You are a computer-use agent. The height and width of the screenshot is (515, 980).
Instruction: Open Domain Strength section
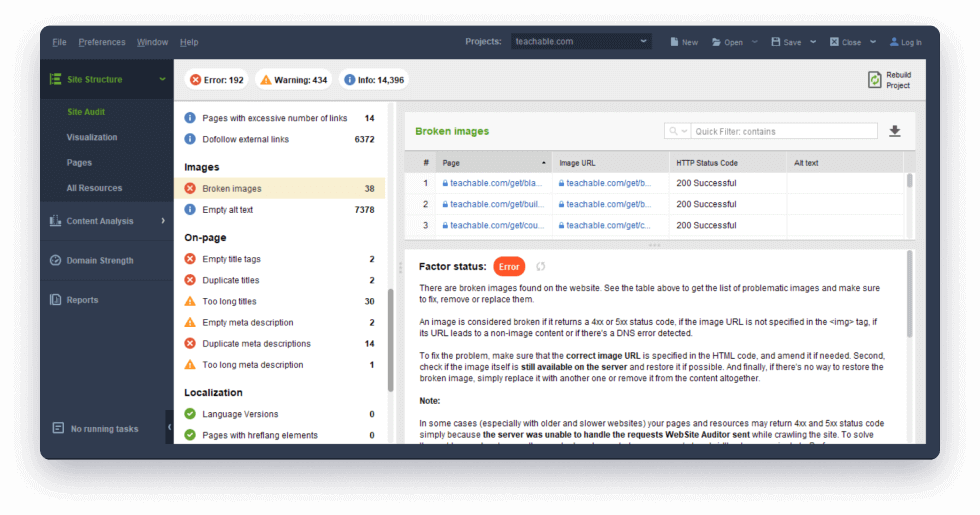pos(99,261)
